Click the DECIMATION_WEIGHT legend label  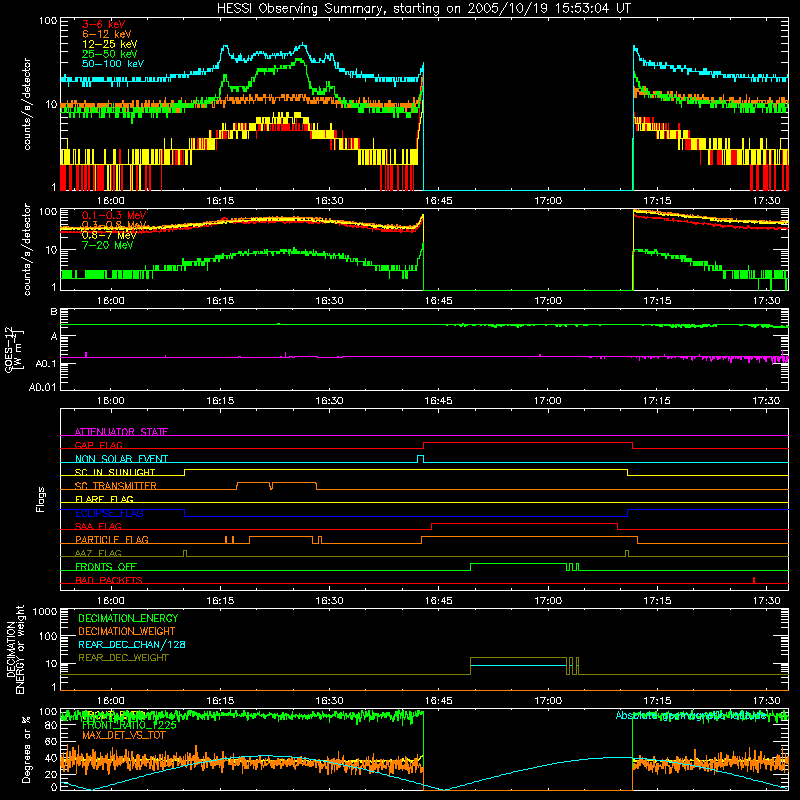tap(127, 631)
